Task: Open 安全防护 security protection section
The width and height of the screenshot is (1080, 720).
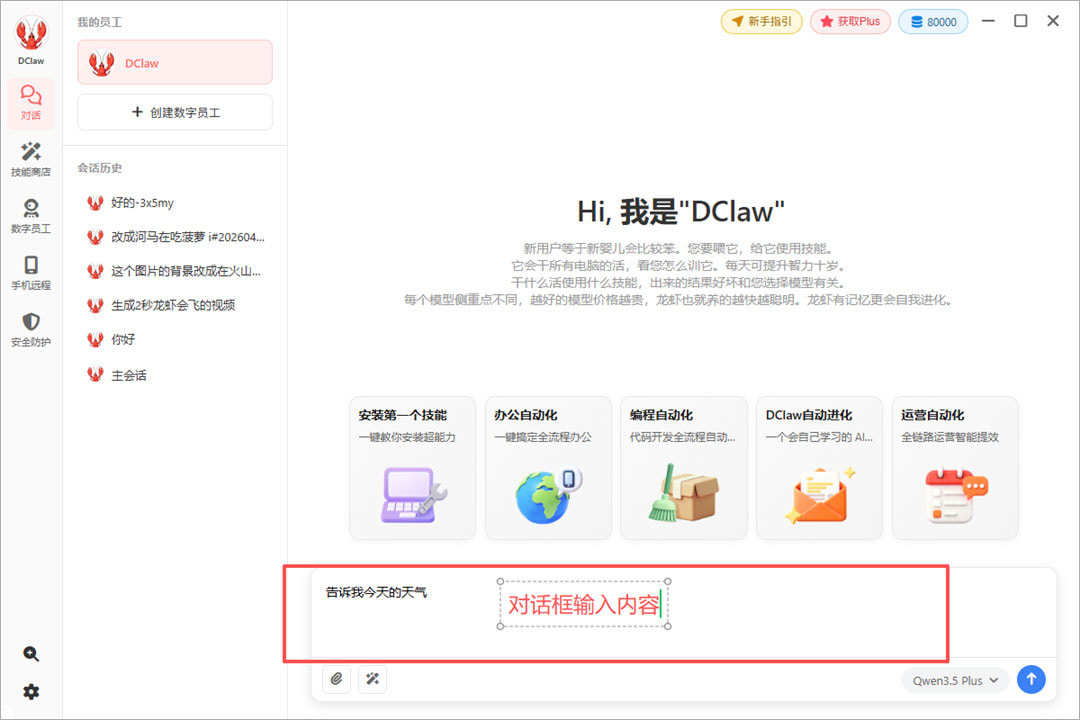Action: (31, 329)
